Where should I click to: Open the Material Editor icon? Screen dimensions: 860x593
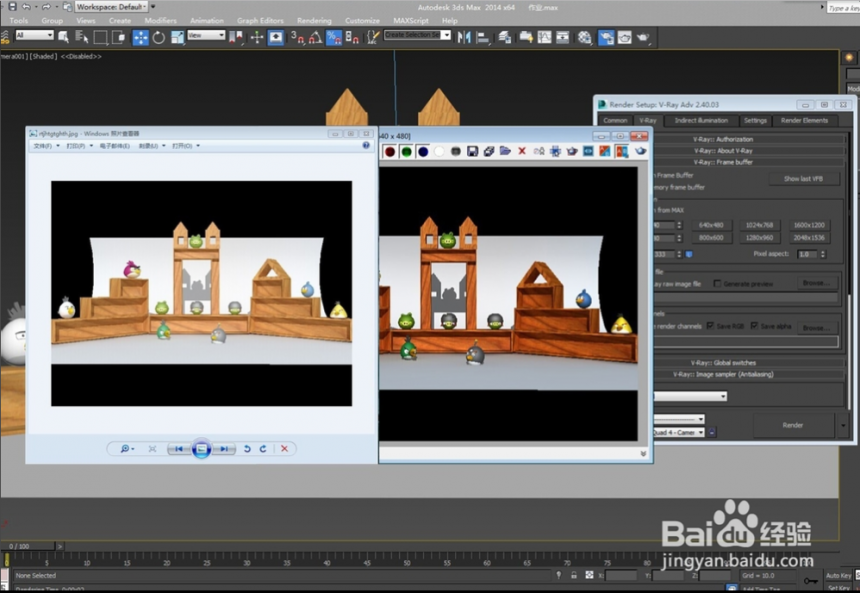(585, 37)
